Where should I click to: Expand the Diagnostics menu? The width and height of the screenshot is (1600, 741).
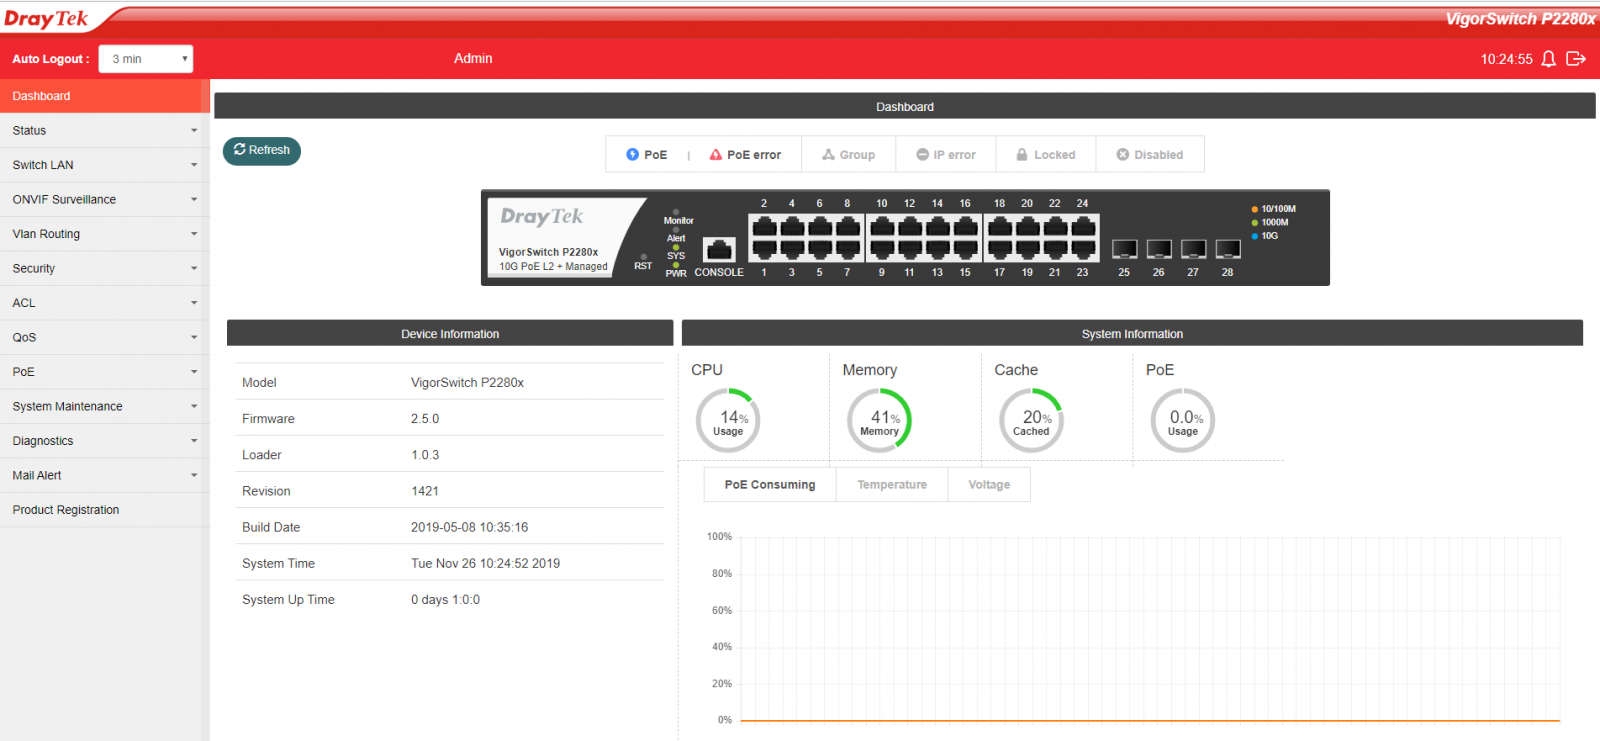[x=104, y=441]
